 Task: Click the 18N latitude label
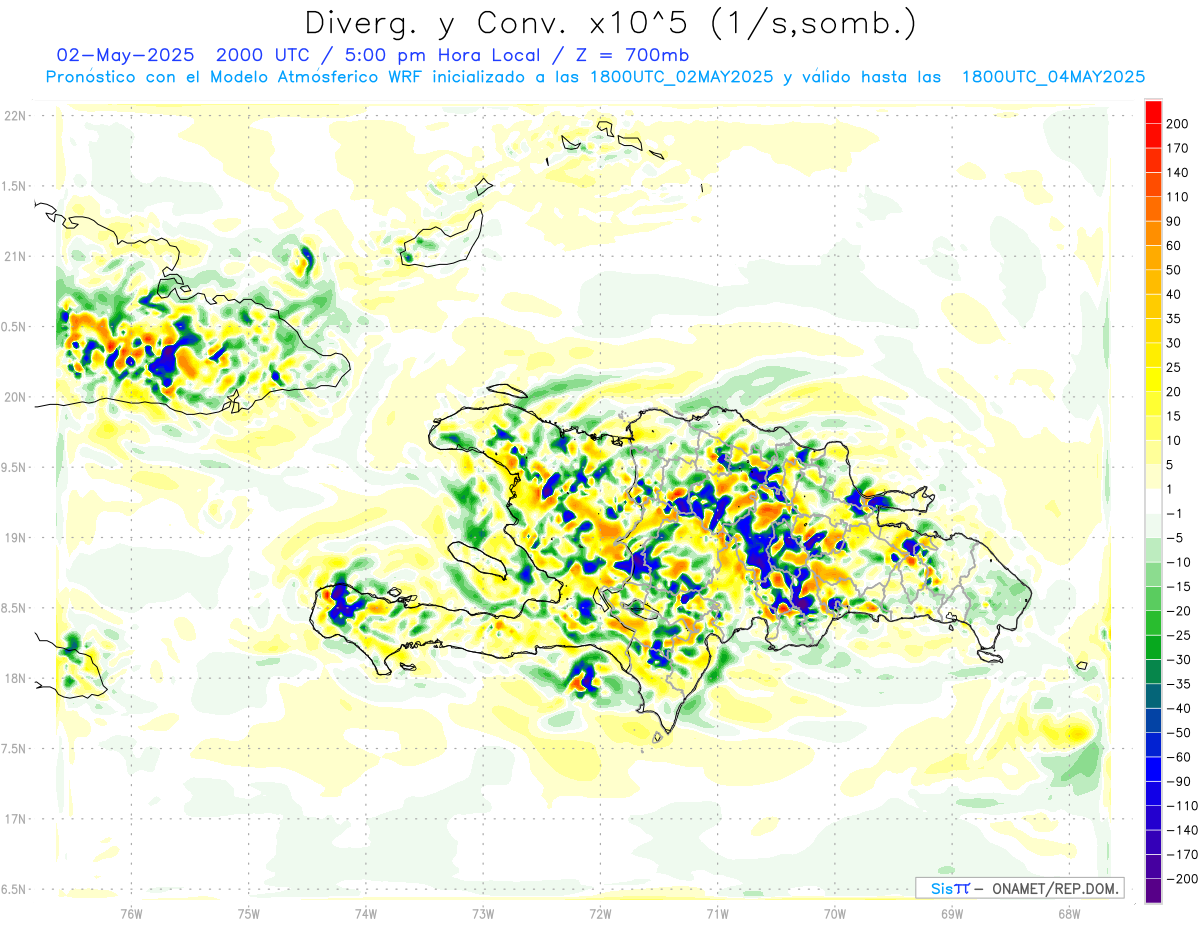pyautogui.click(x=15, y=678)
